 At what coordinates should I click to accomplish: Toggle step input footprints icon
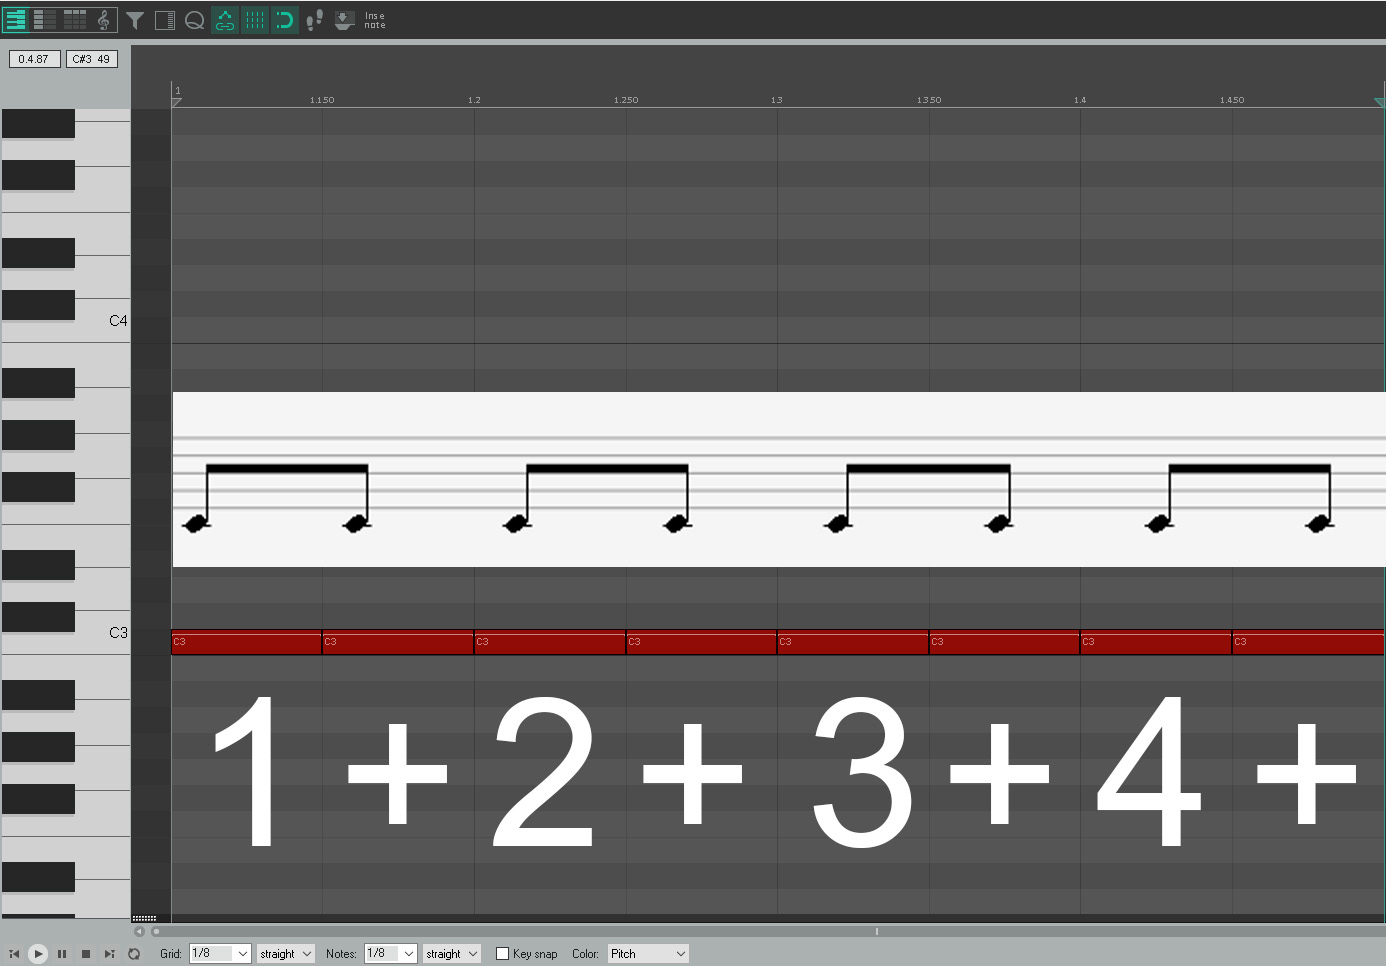pyautogui.click(x=314, y=20)
